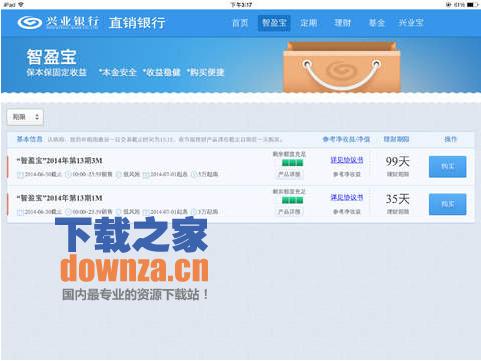Expand the 期限 dropdown filter

(x=25, y=117)
